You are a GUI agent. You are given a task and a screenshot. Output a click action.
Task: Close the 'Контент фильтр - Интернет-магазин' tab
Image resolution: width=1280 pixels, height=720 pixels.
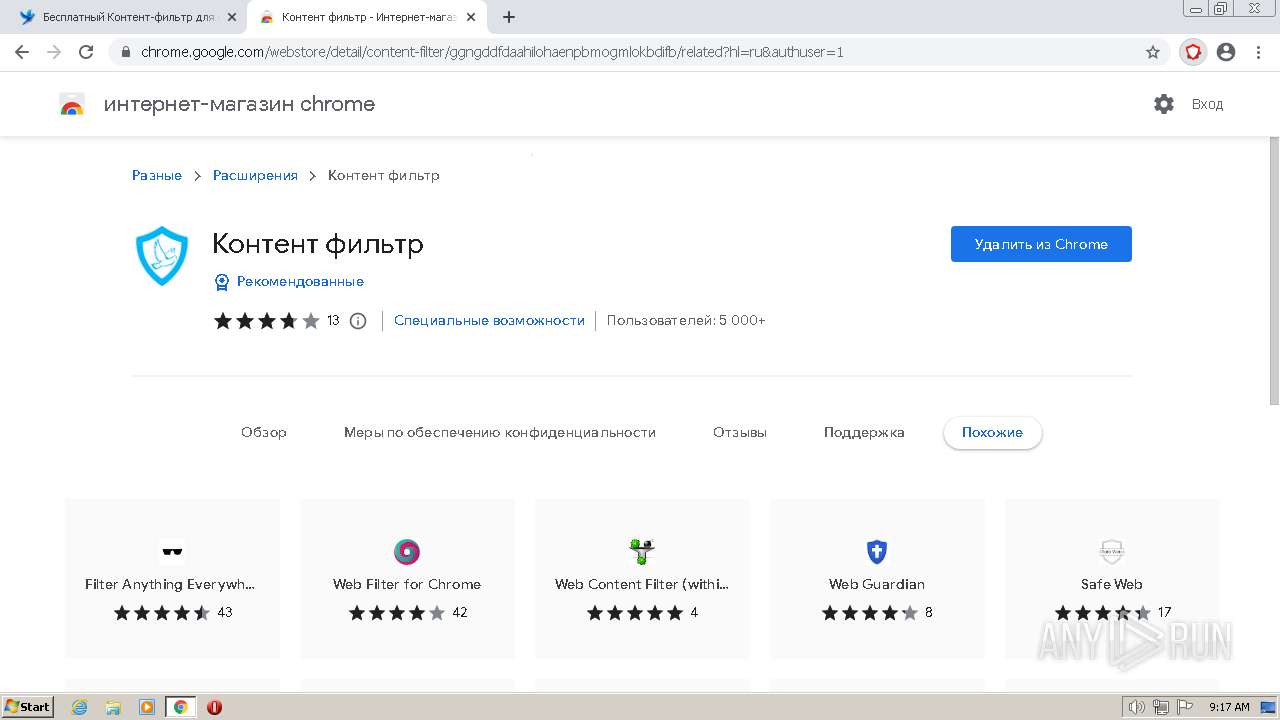tap(471, 17)
